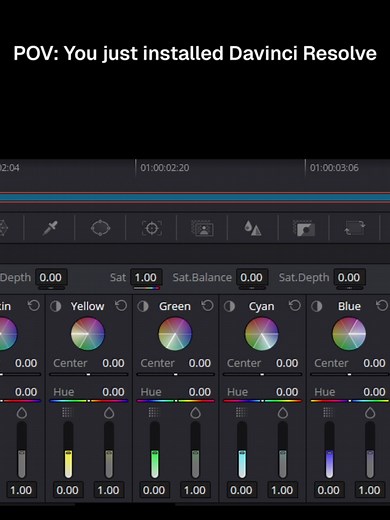Click the Yellow density 0.00 value box

[67, 490]
